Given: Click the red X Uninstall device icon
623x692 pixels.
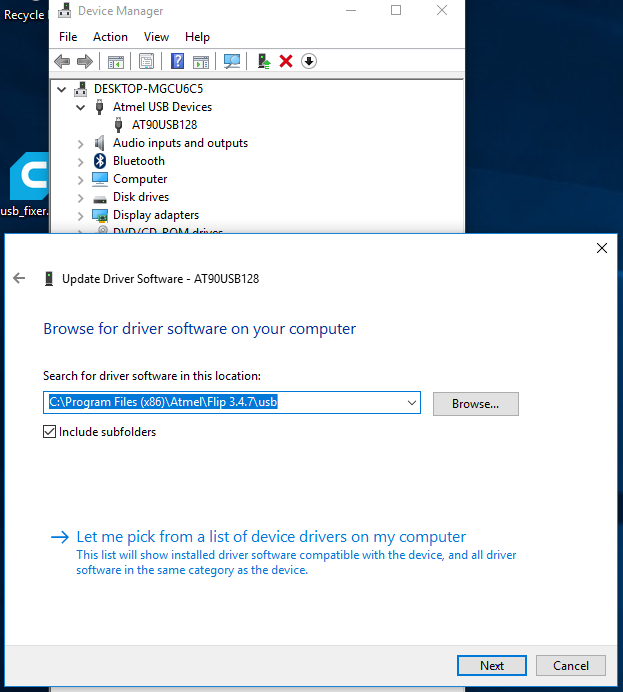Looking at the screenshot, I should pyautogui.click(x=286, y=61).
